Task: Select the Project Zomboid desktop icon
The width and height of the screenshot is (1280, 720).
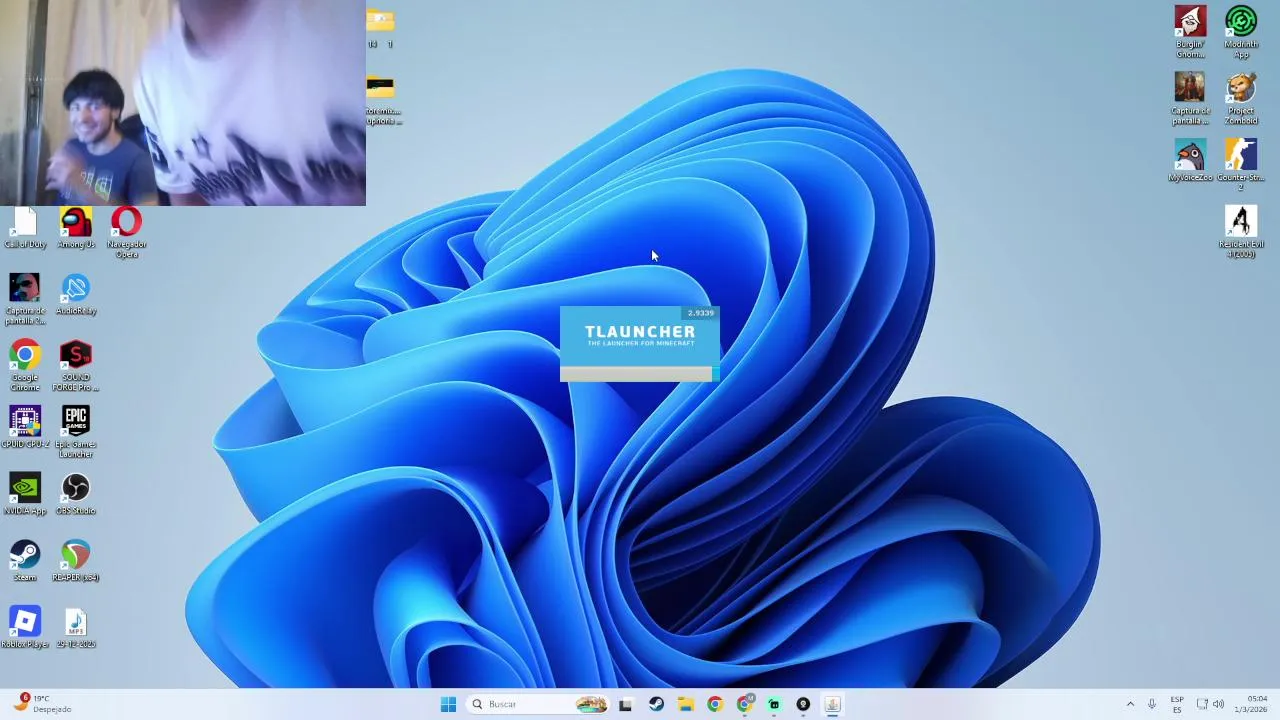Action: (x=1241, y=99)
